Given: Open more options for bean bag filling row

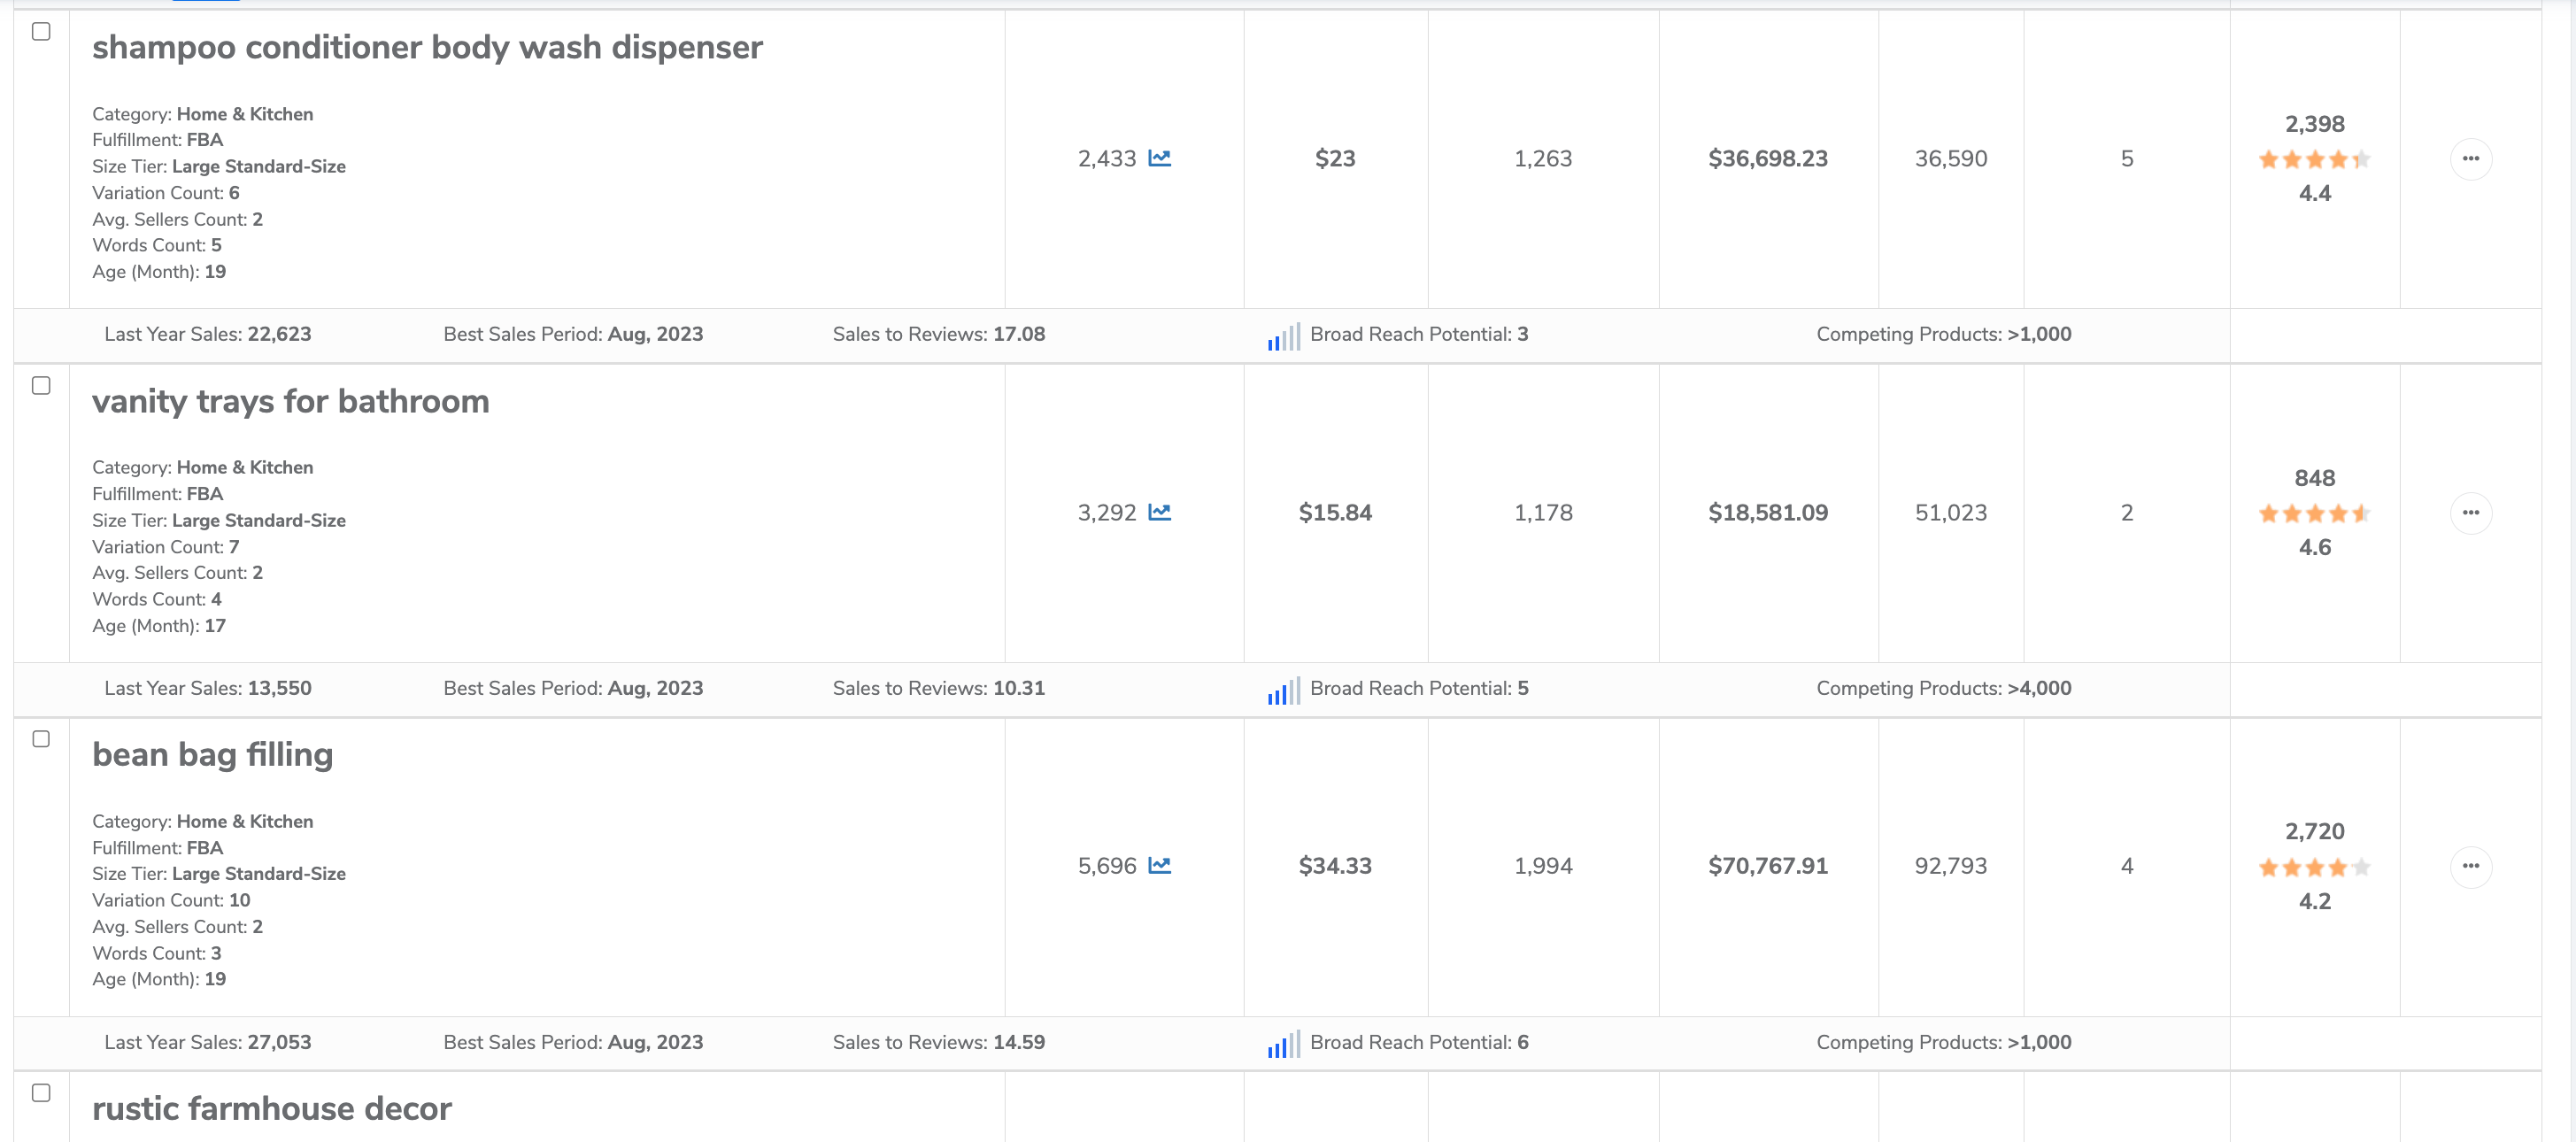Looking at the screenshot, I should [x=2470, y=865].
